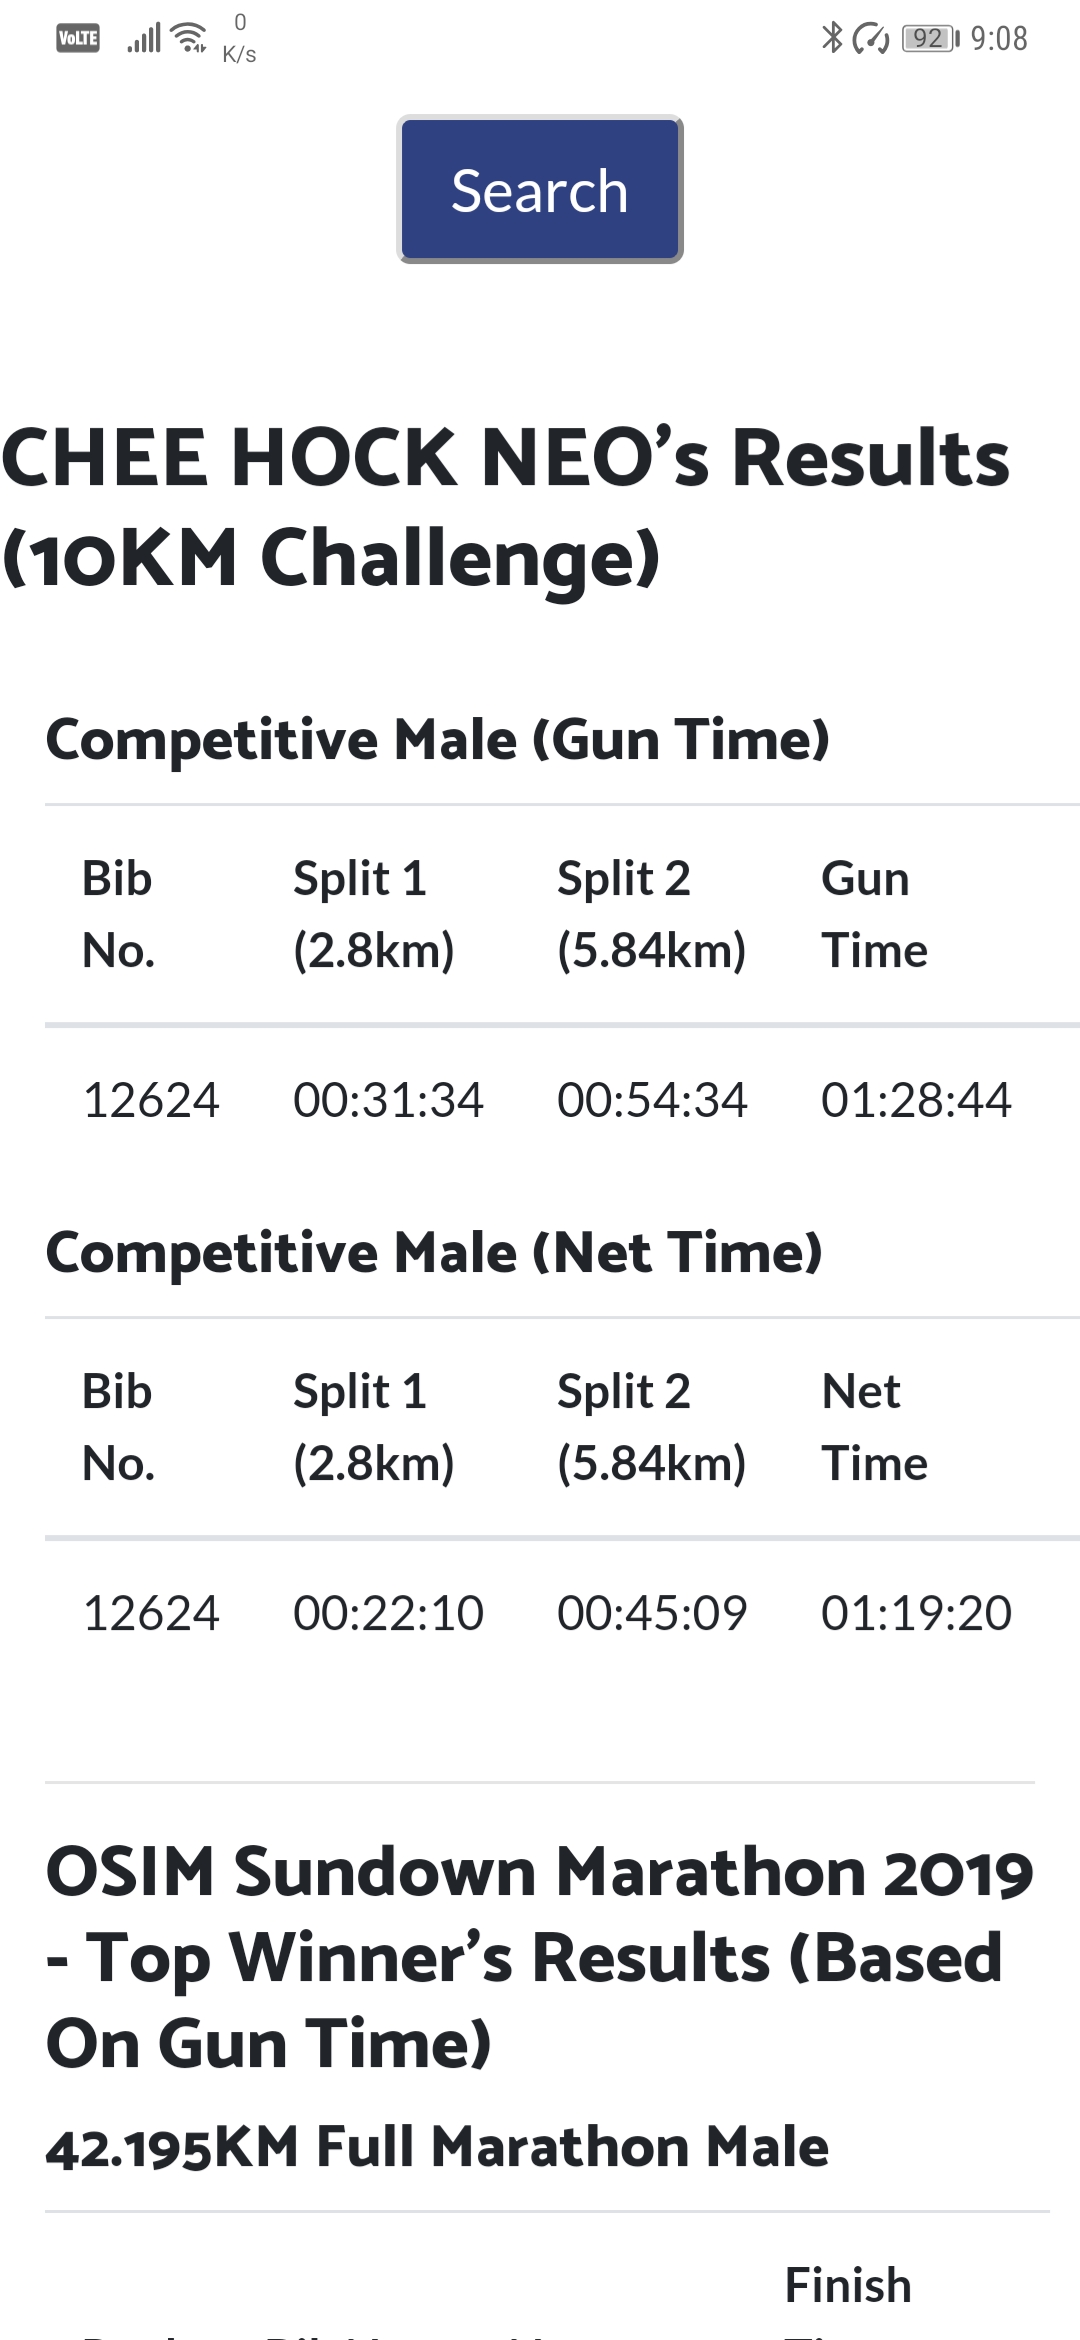Tap bib number 12624 in Gun Time table

click(x=151, y=1100)
